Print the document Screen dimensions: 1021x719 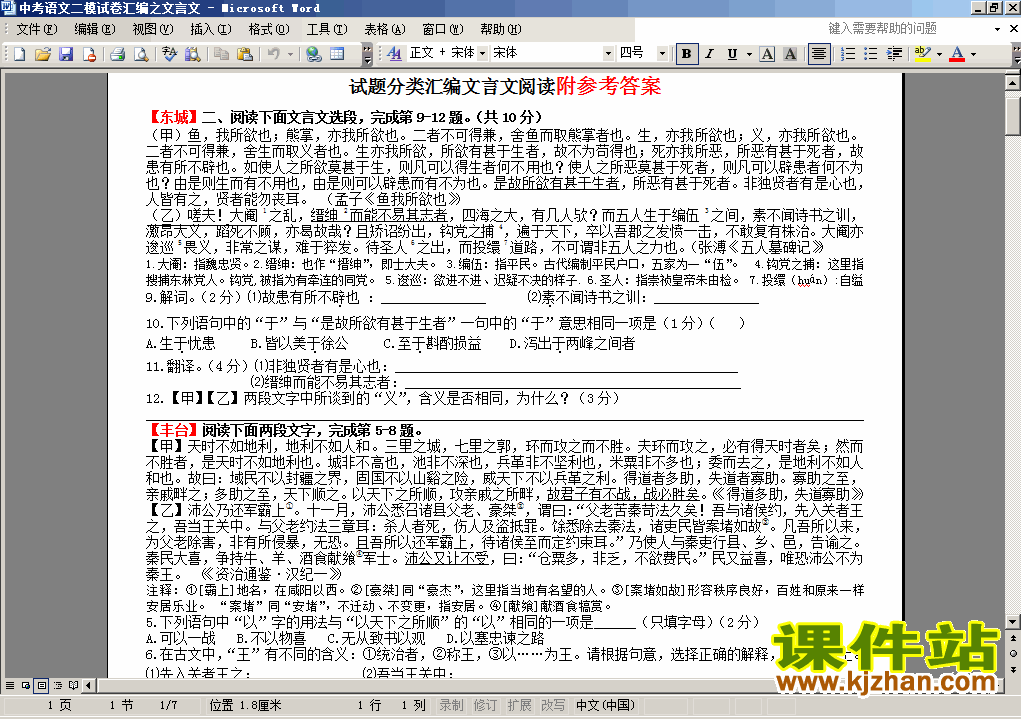118,54
